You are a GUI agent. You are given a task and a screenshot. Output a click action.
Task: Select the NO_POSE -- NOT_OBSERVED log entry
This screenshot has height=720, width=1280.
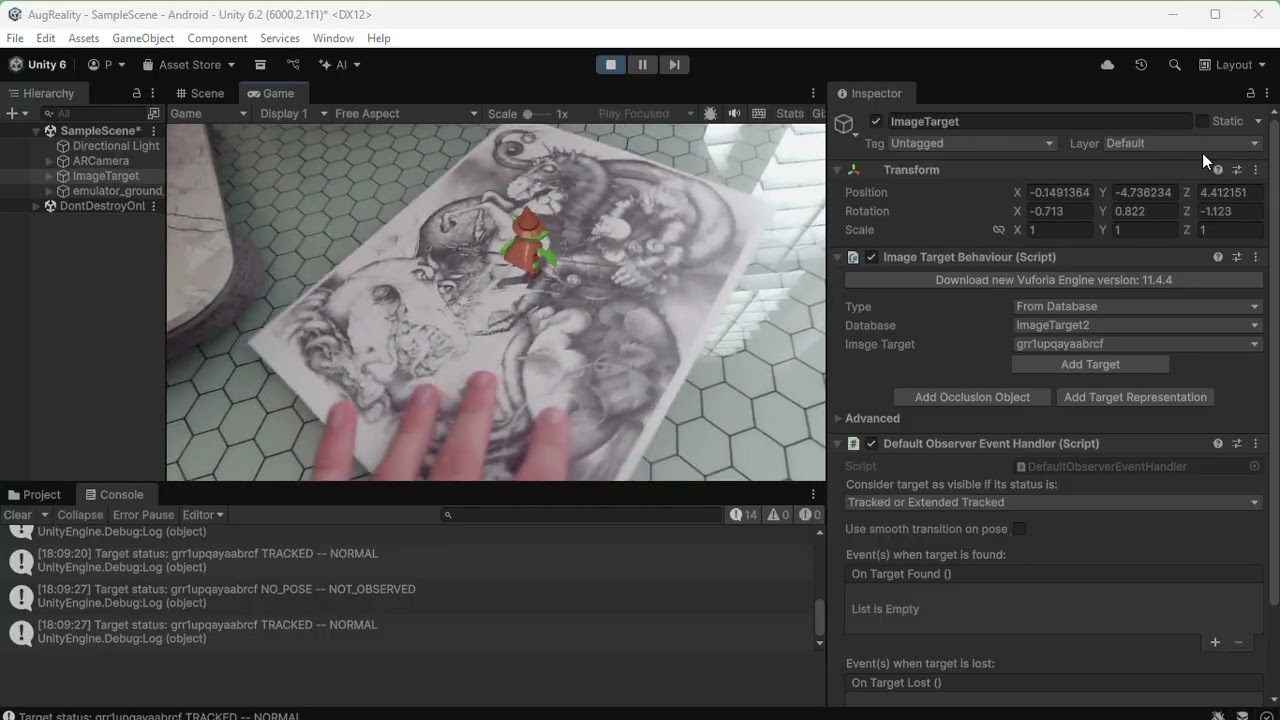point(410,596)
